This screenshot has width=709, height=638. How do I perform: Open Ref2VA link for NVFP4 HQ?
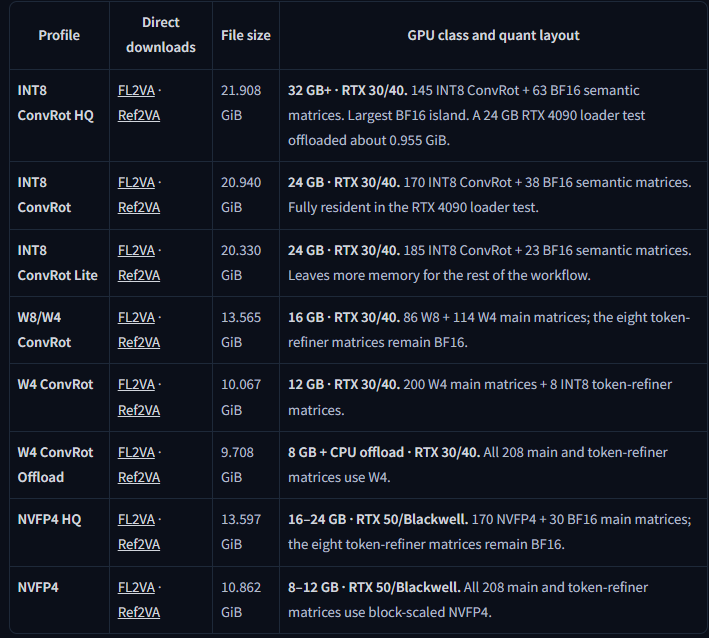(x=139, y=544)
